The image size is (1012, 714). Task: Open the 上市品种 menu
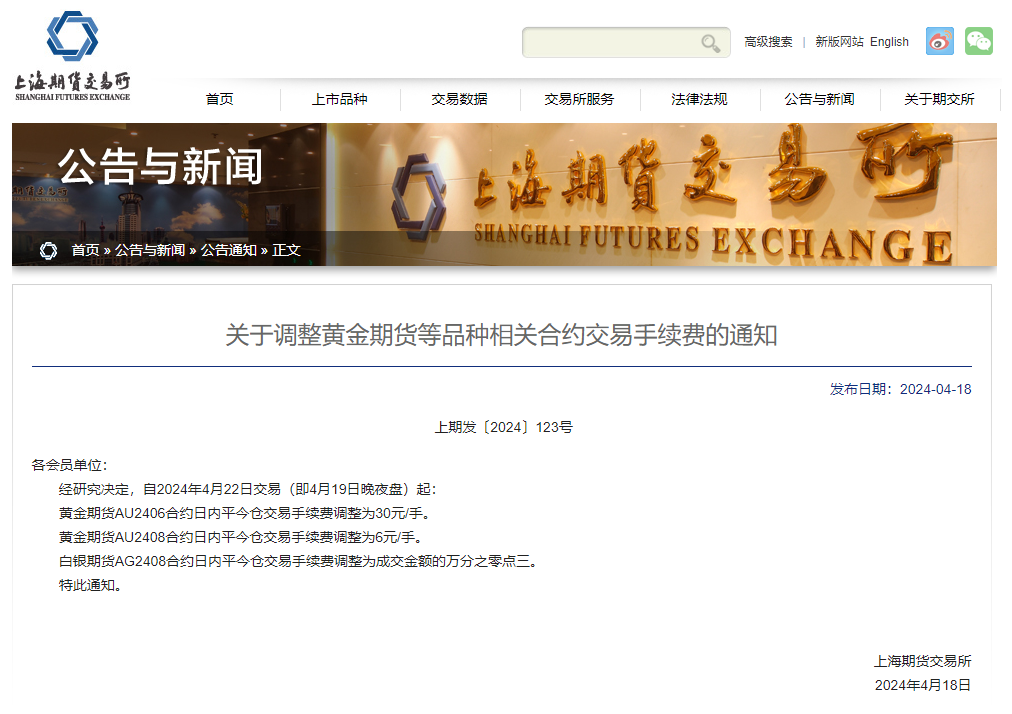(339, 99)
